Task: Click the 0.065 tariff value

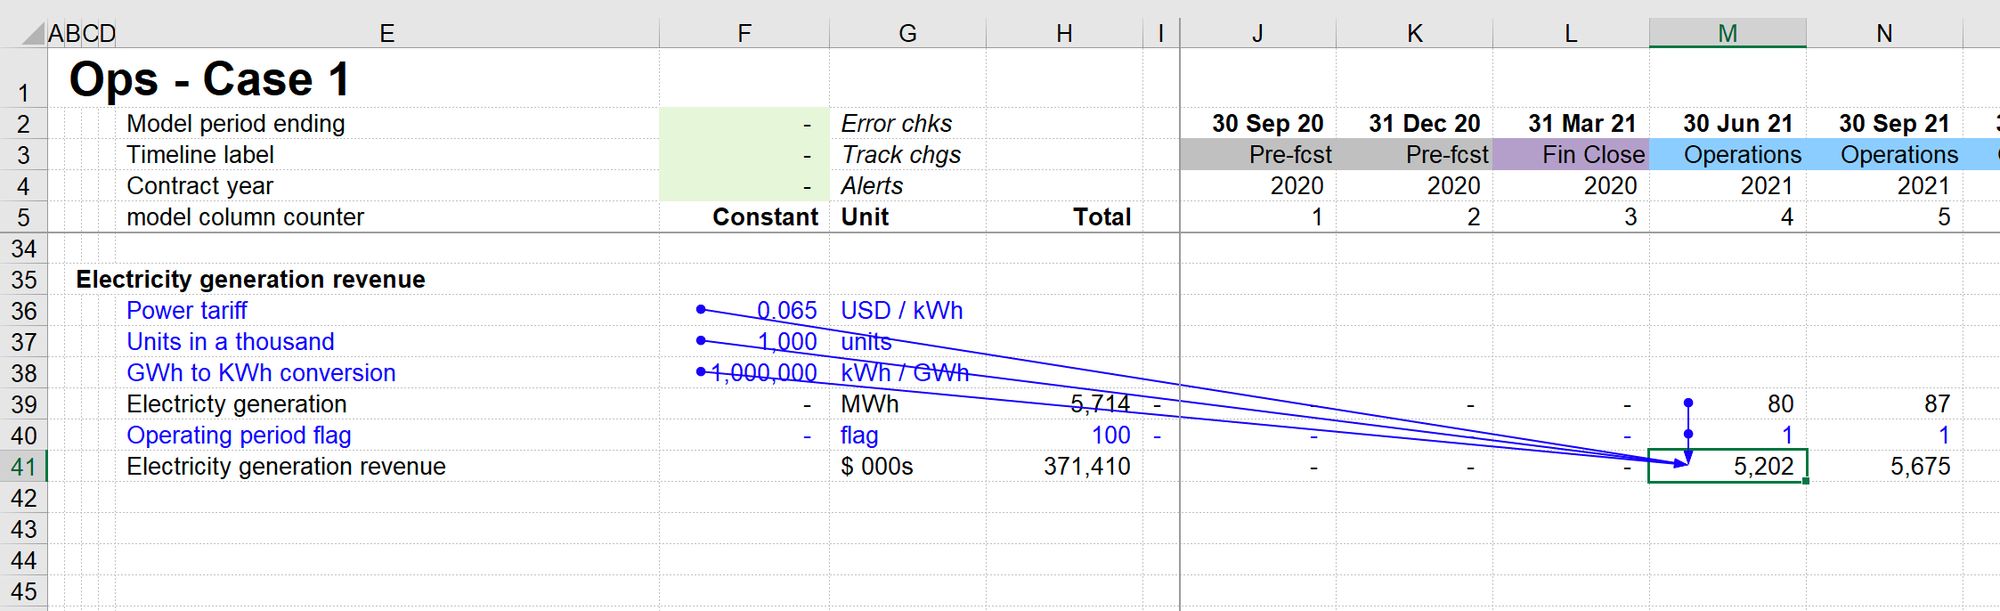Action: (786, 311)
